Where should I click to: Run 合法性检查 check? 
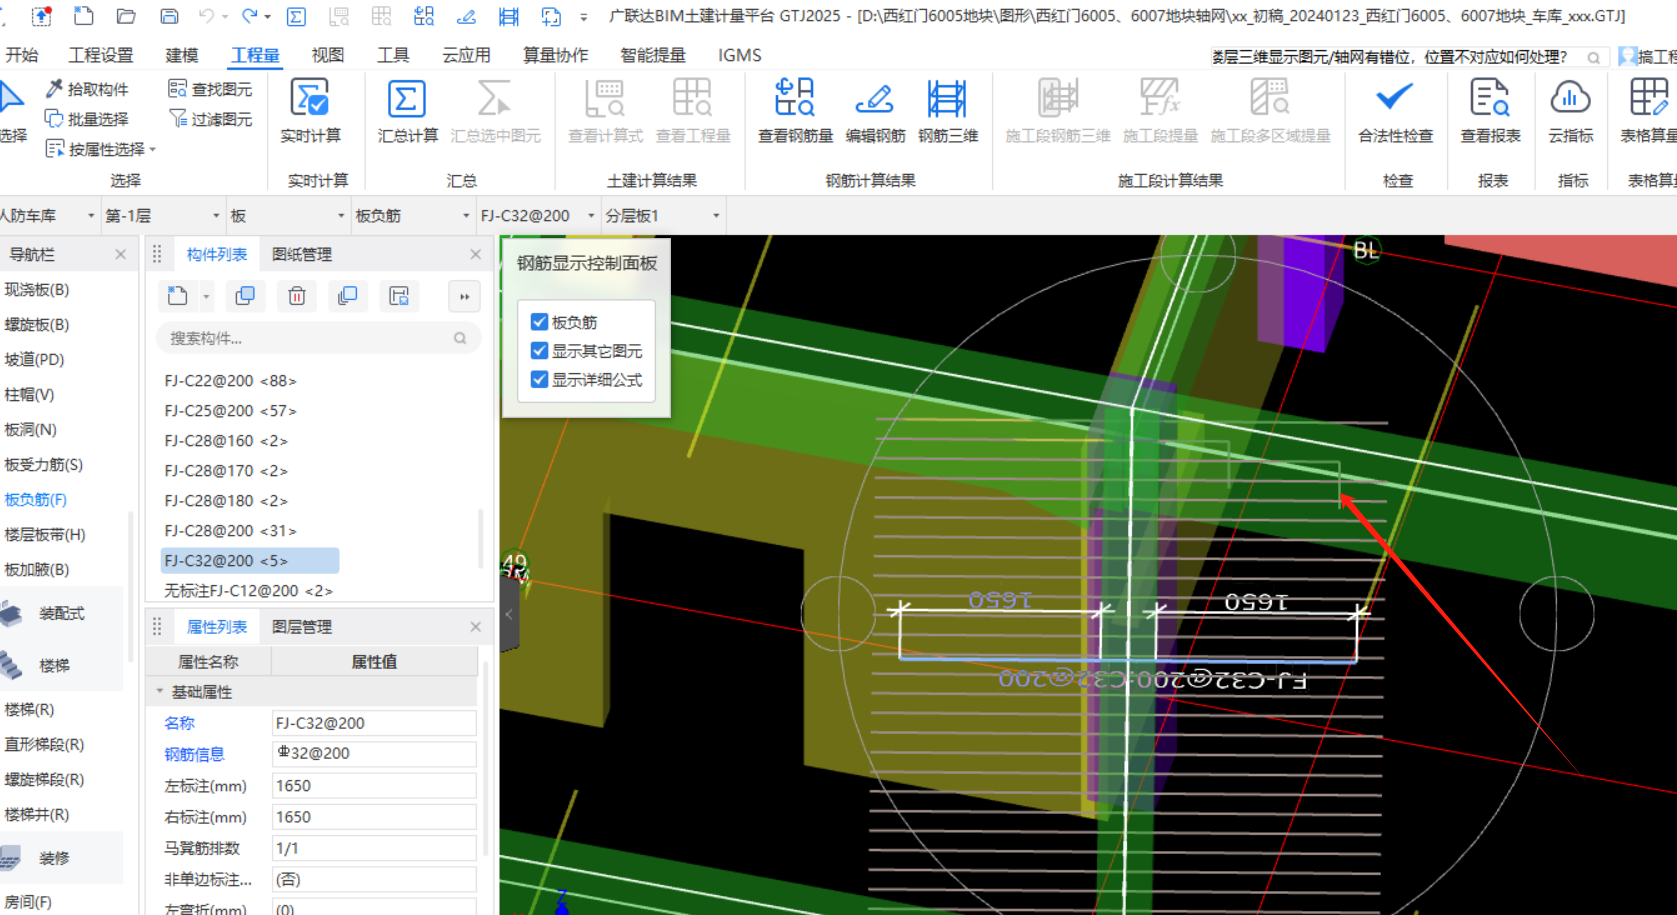(1395, 111)
